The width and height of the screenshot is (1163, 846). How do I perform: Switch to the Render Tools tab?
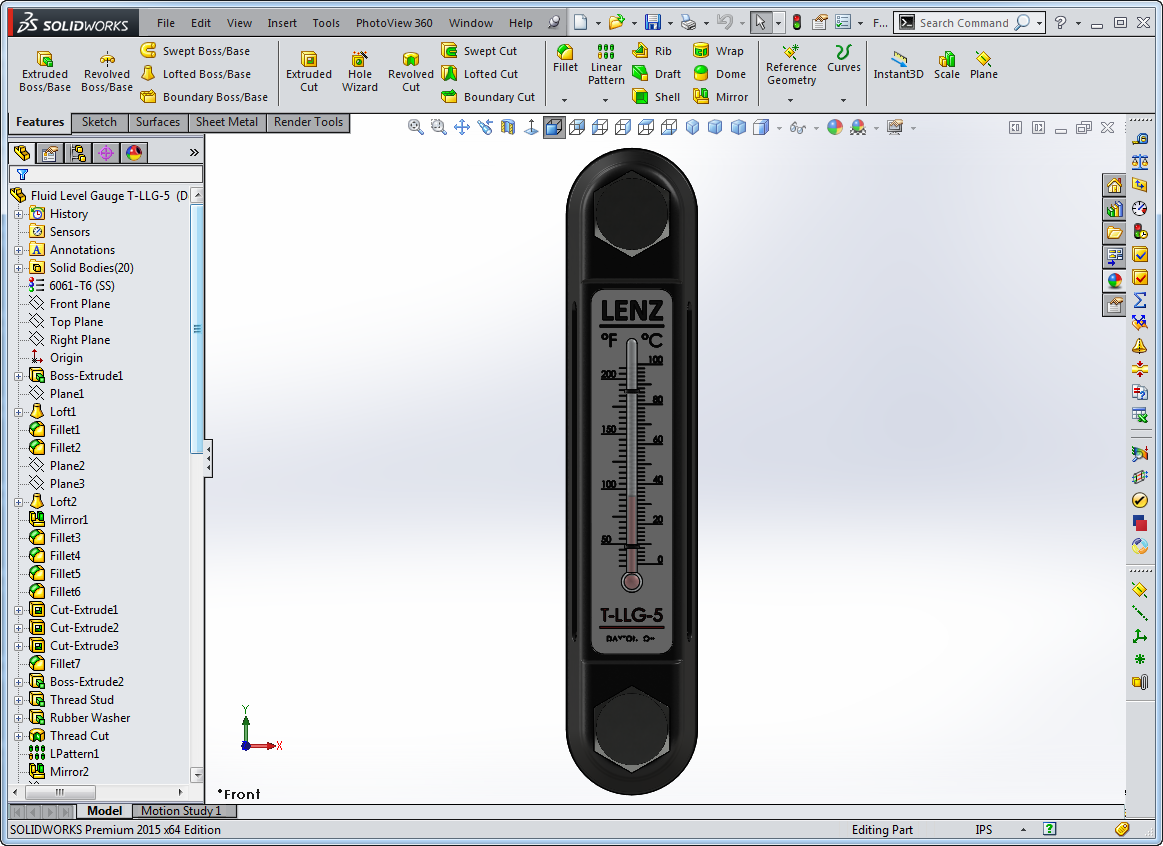(x=309, y=122)
